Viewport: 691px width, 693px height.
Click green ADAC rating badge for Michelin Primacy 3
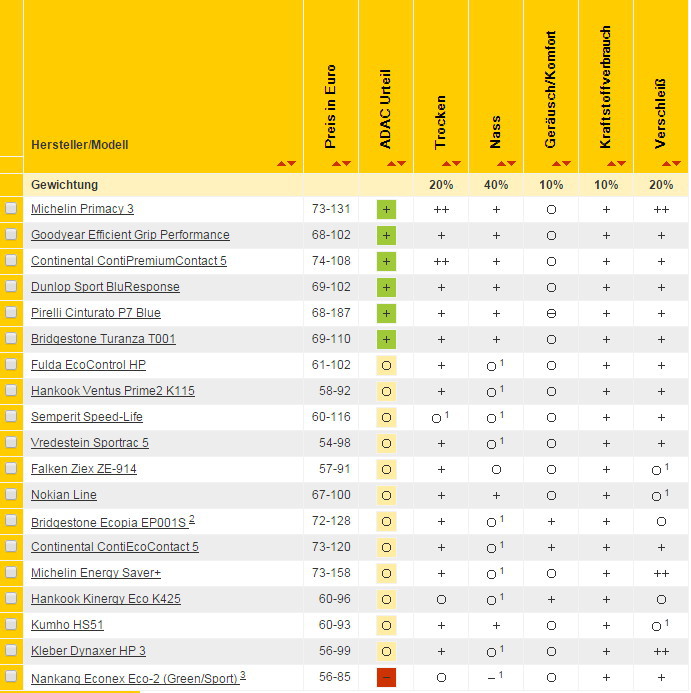click(386, 209)
